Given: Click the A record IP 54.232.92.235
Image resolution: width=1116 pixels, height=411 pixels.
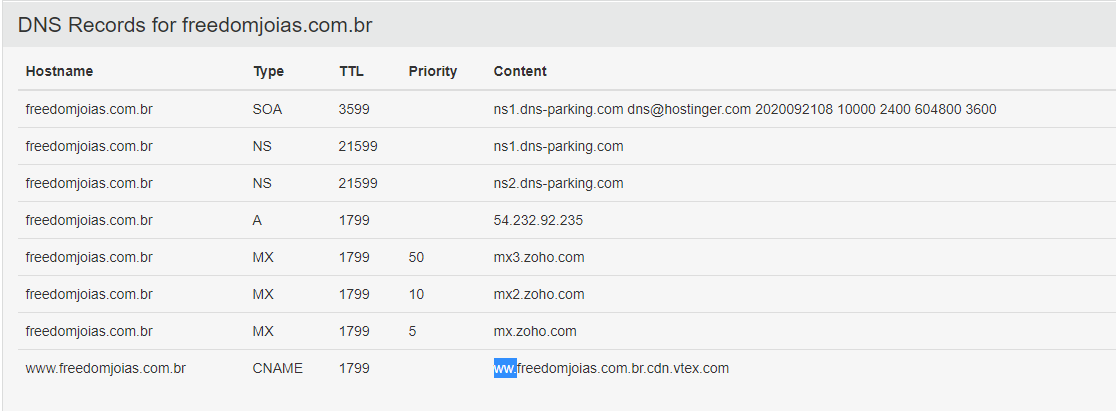Looking at the screenshot, I should click(x=538, y=221).
